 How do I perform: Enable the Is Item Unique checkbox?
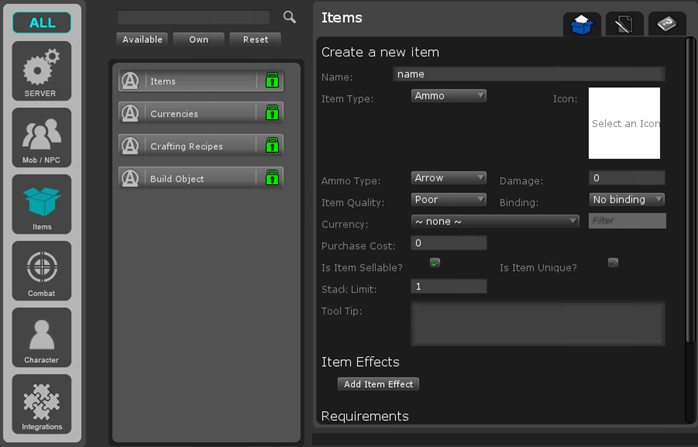click(613, 263)
